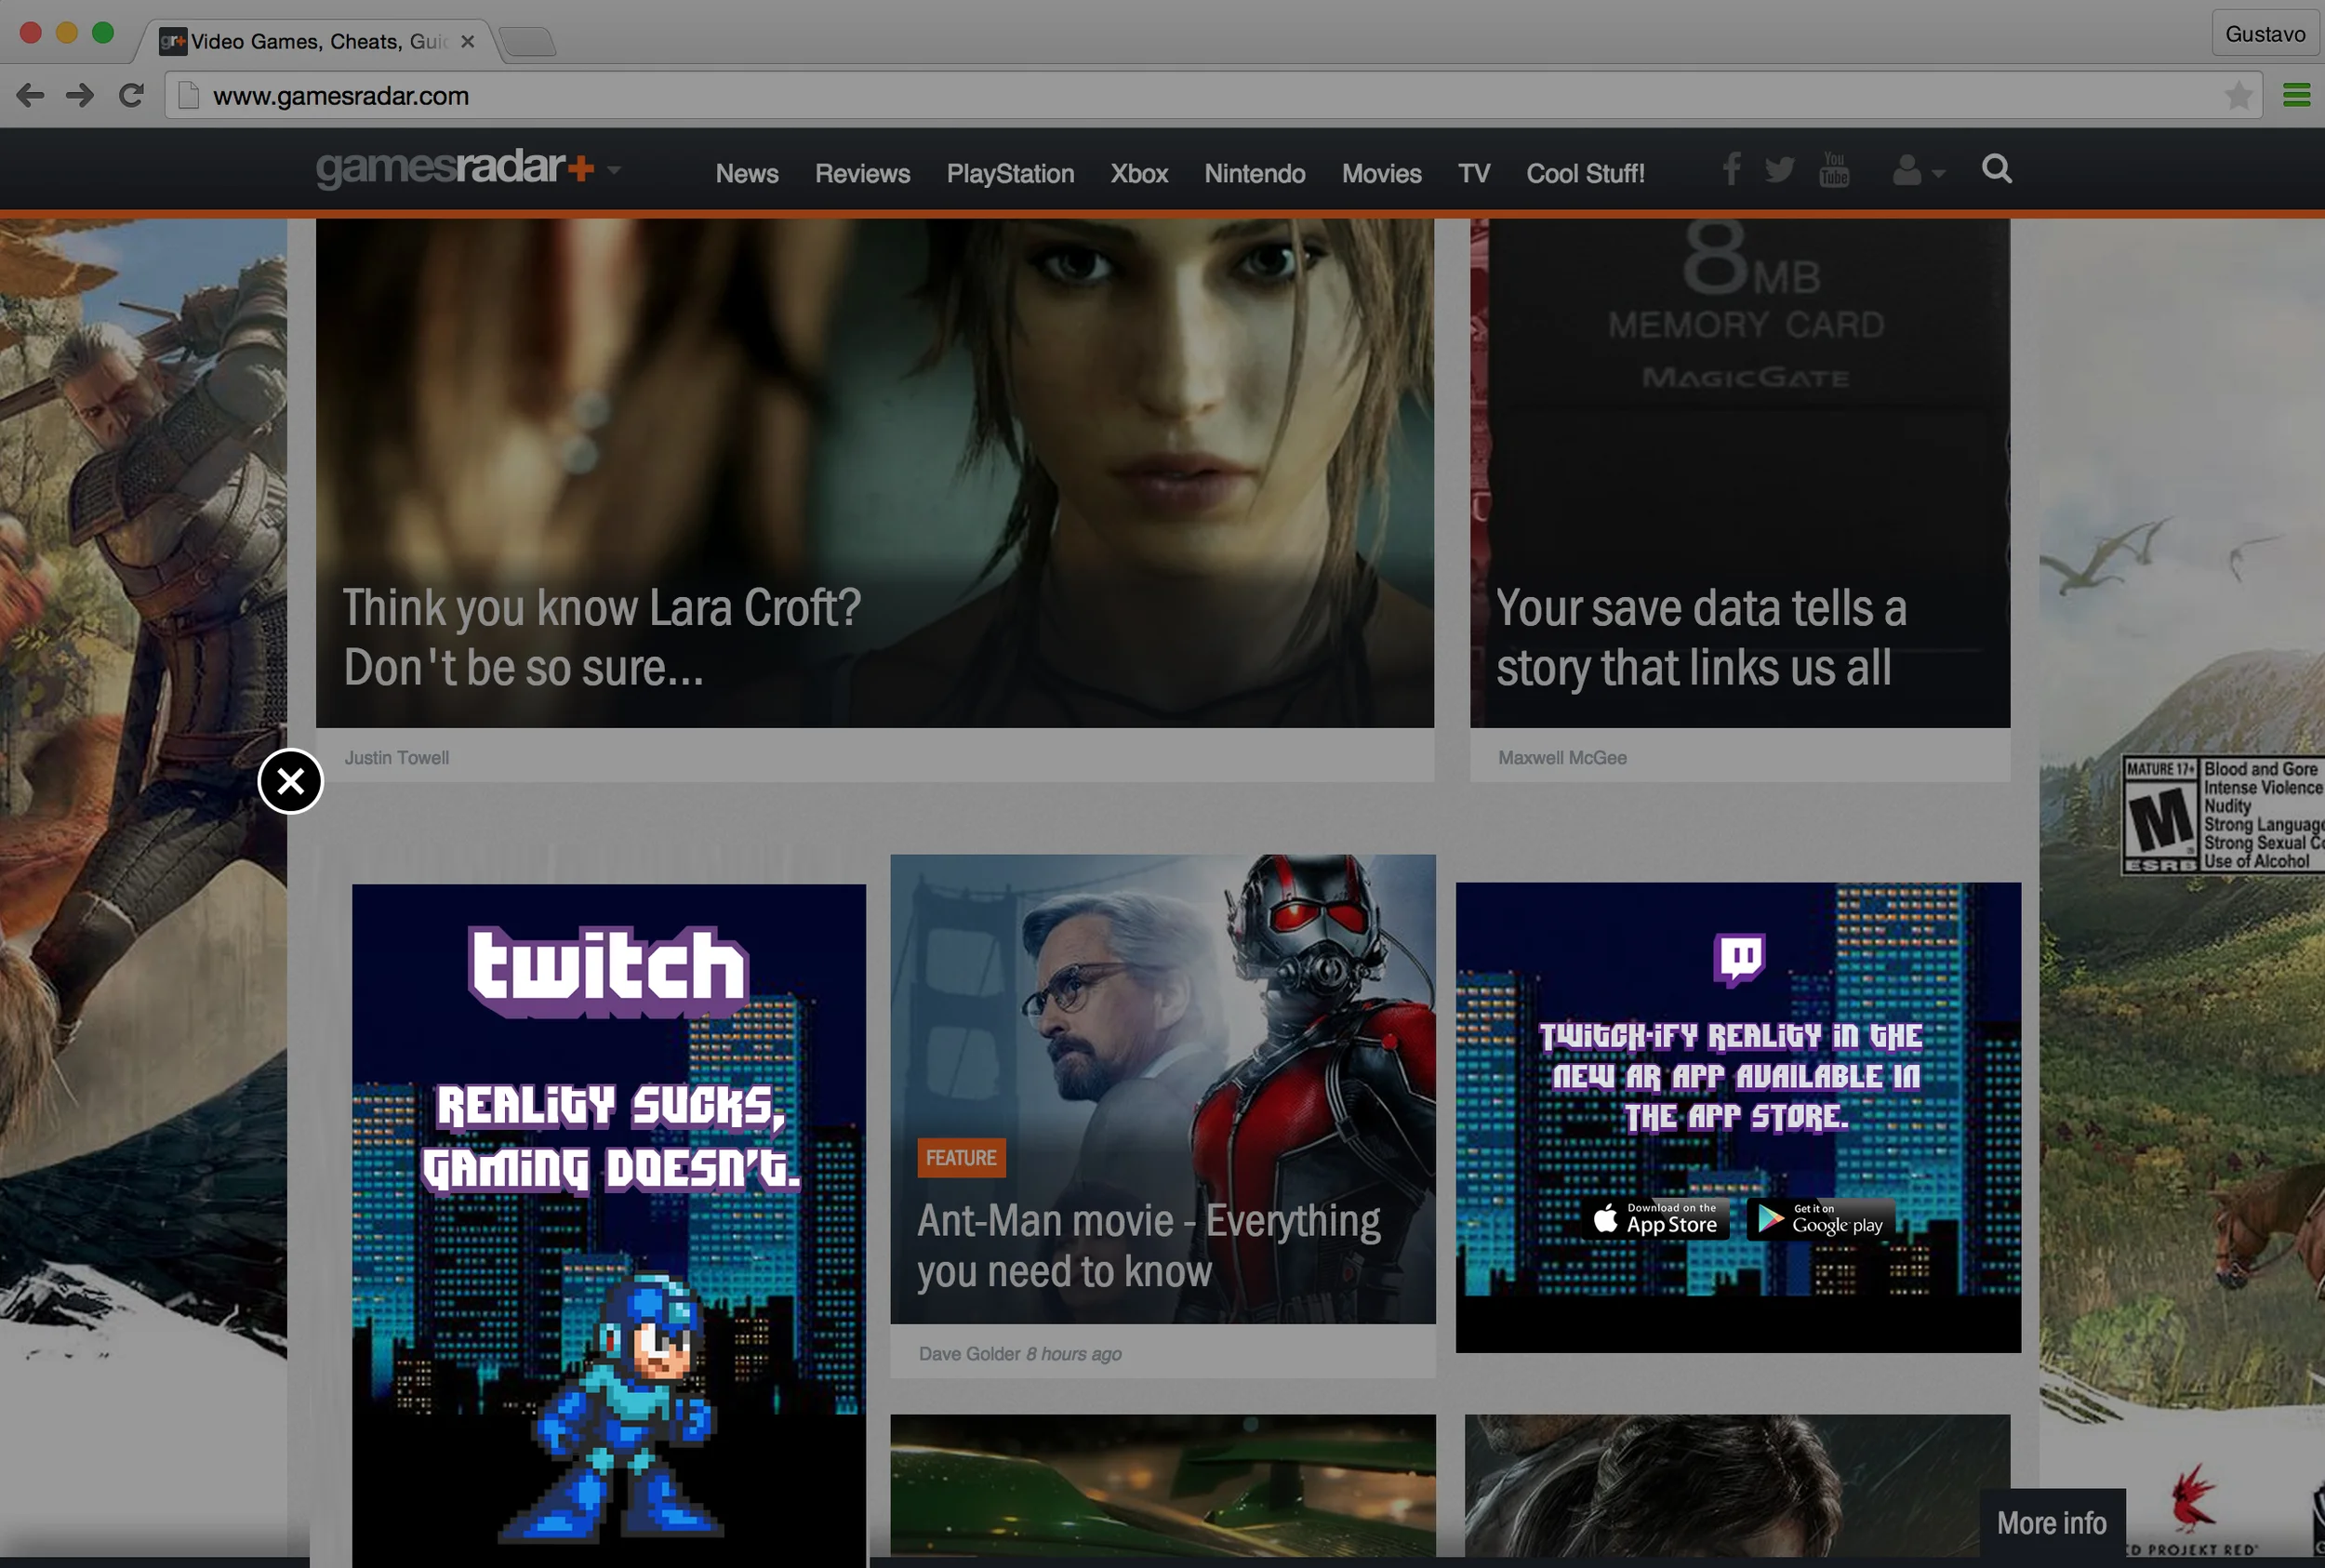Click the Get it on Google Play badge
The image size is (2325, 1568).
[x=1821, y=1218]
